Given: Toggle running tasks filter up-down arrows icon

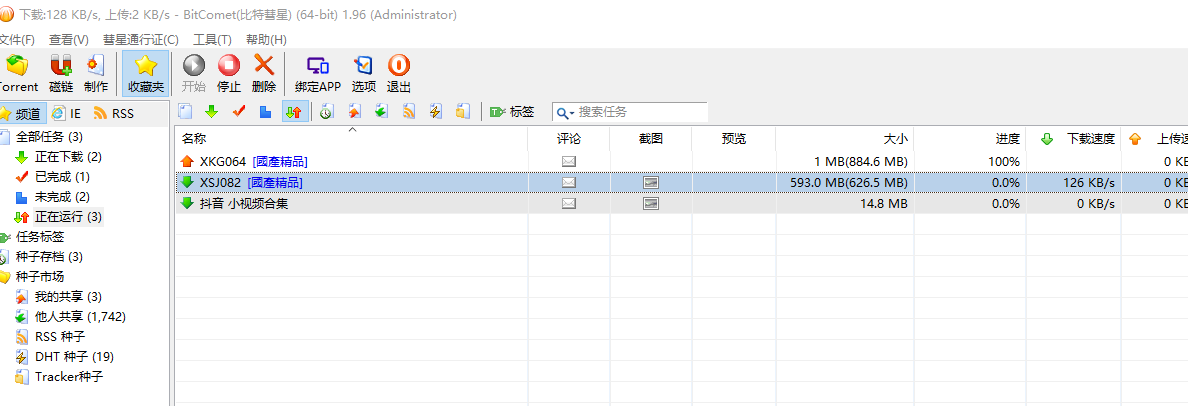Looking at the screenshot, I should [x=293, y=112].
